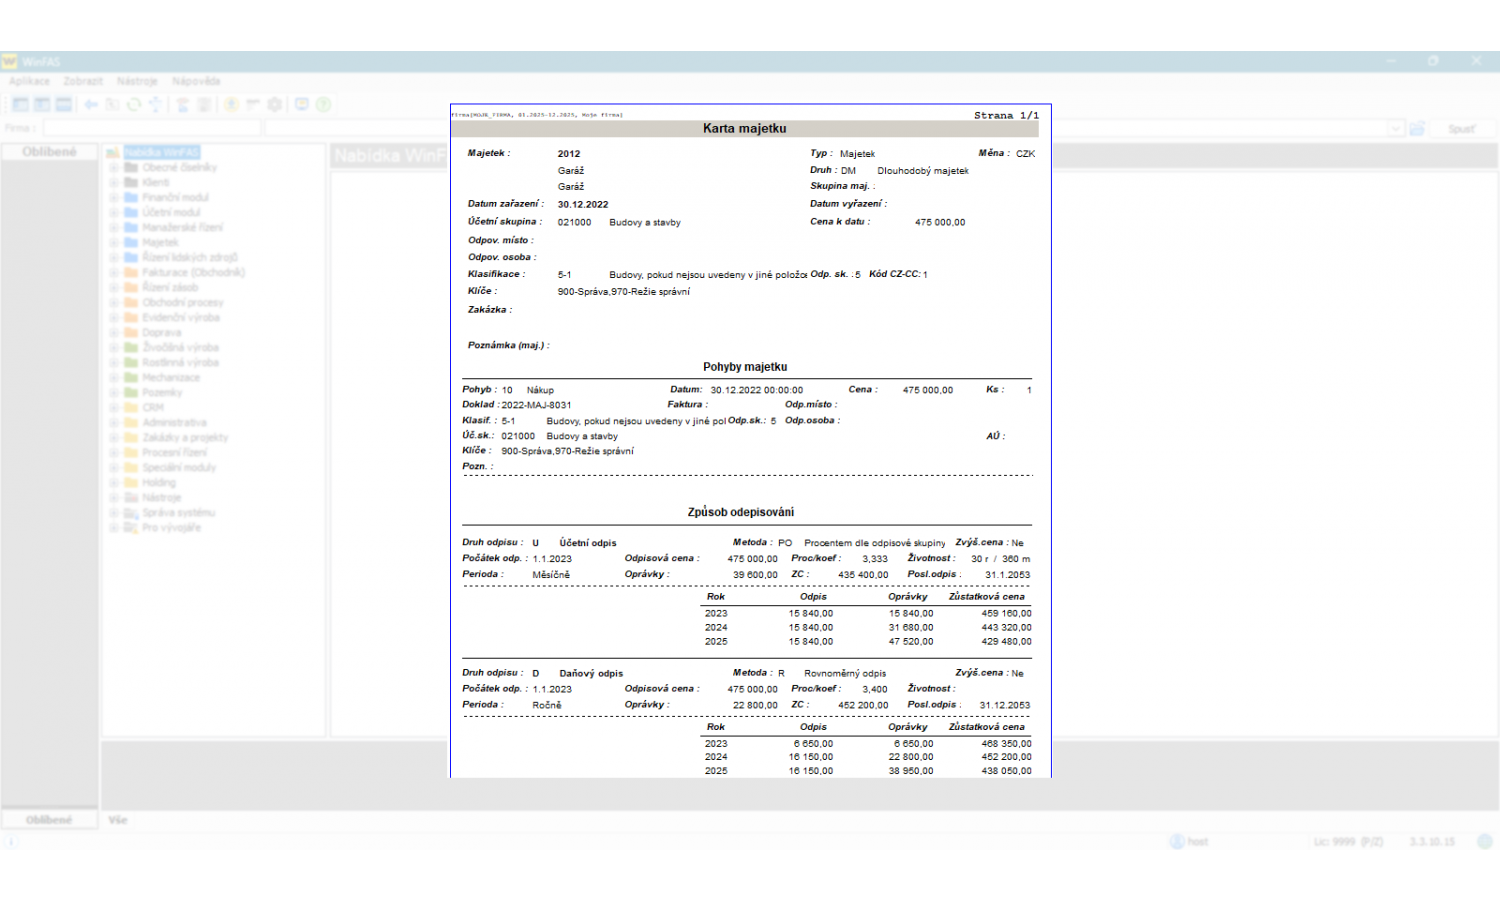Screen dimensions: 1500x900
Task: Expand the CRM tree node
Action: [114, 407]
